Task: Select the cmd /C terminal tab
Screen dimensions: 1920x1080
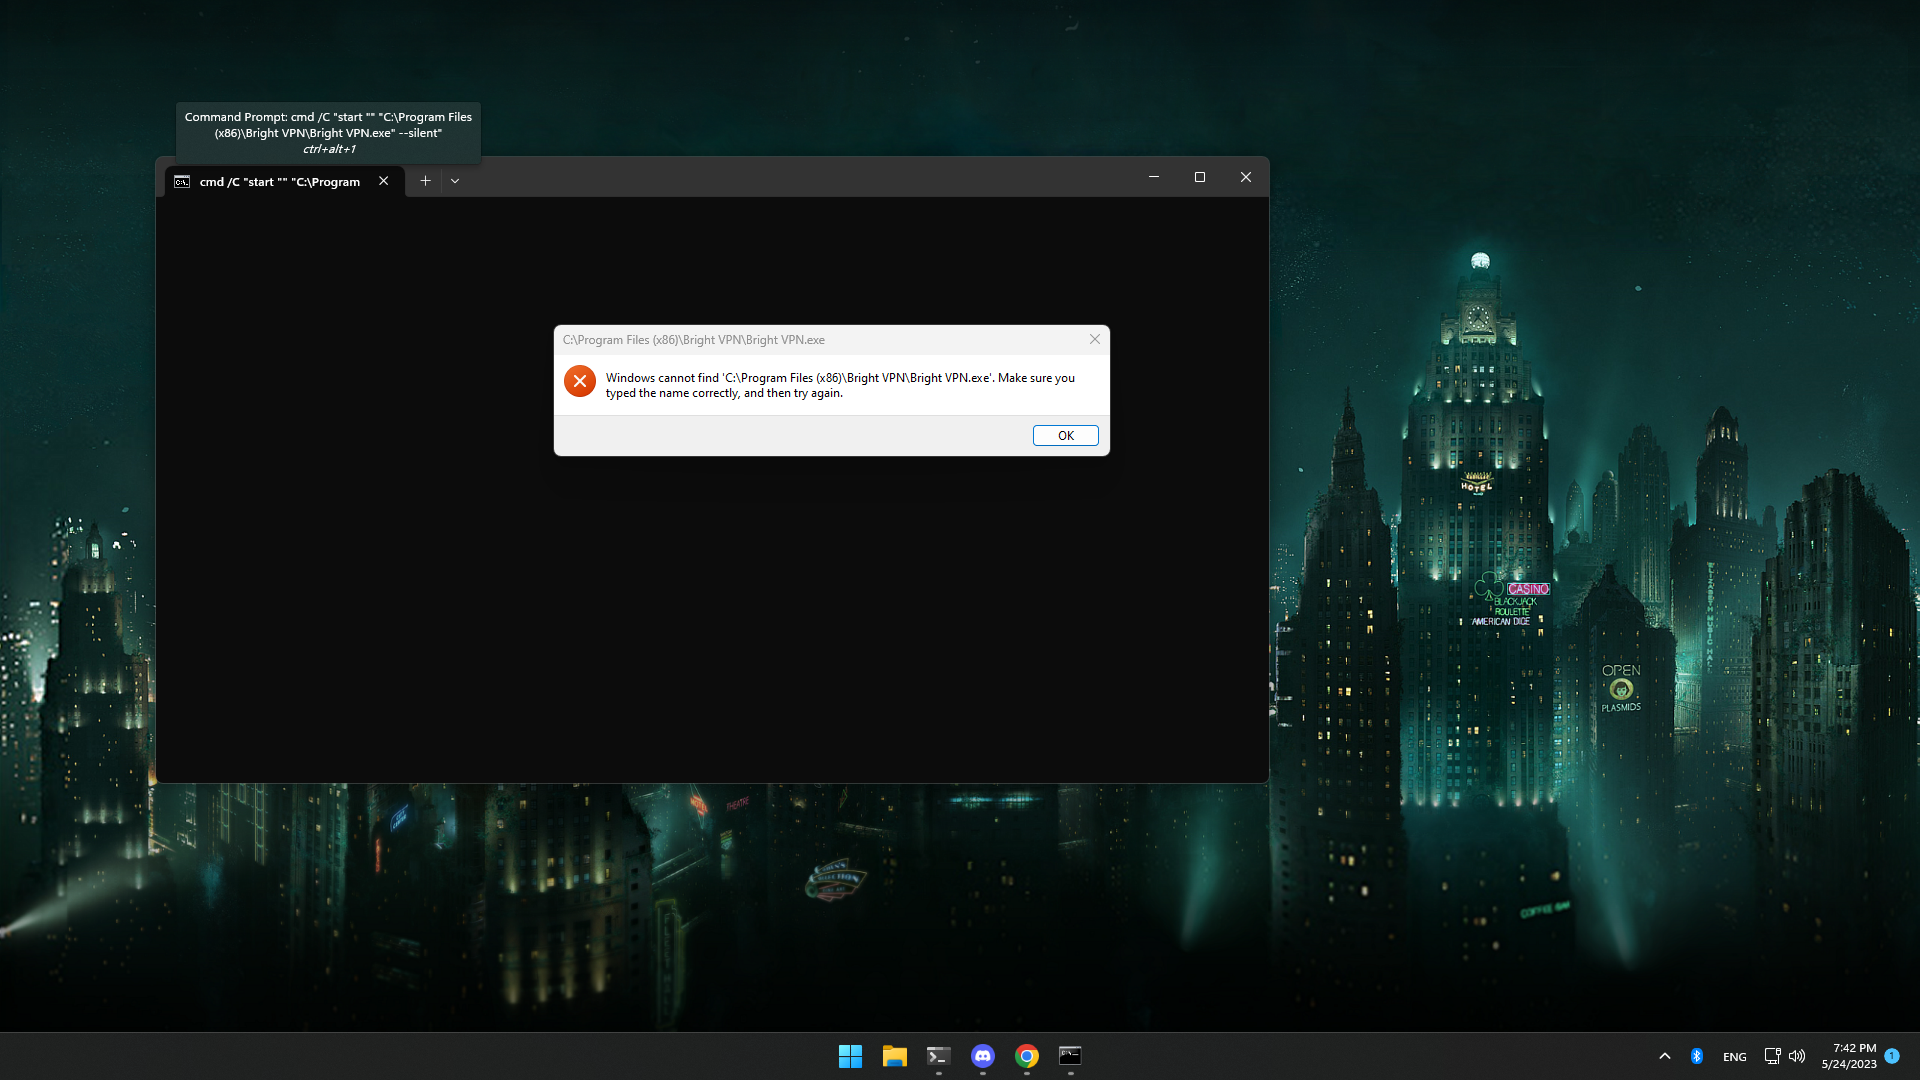Action: point(284,181)
